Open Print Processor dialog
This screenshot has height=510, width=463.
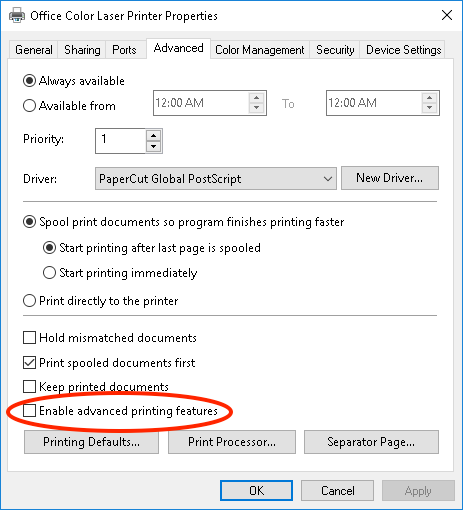coord(232,442)
